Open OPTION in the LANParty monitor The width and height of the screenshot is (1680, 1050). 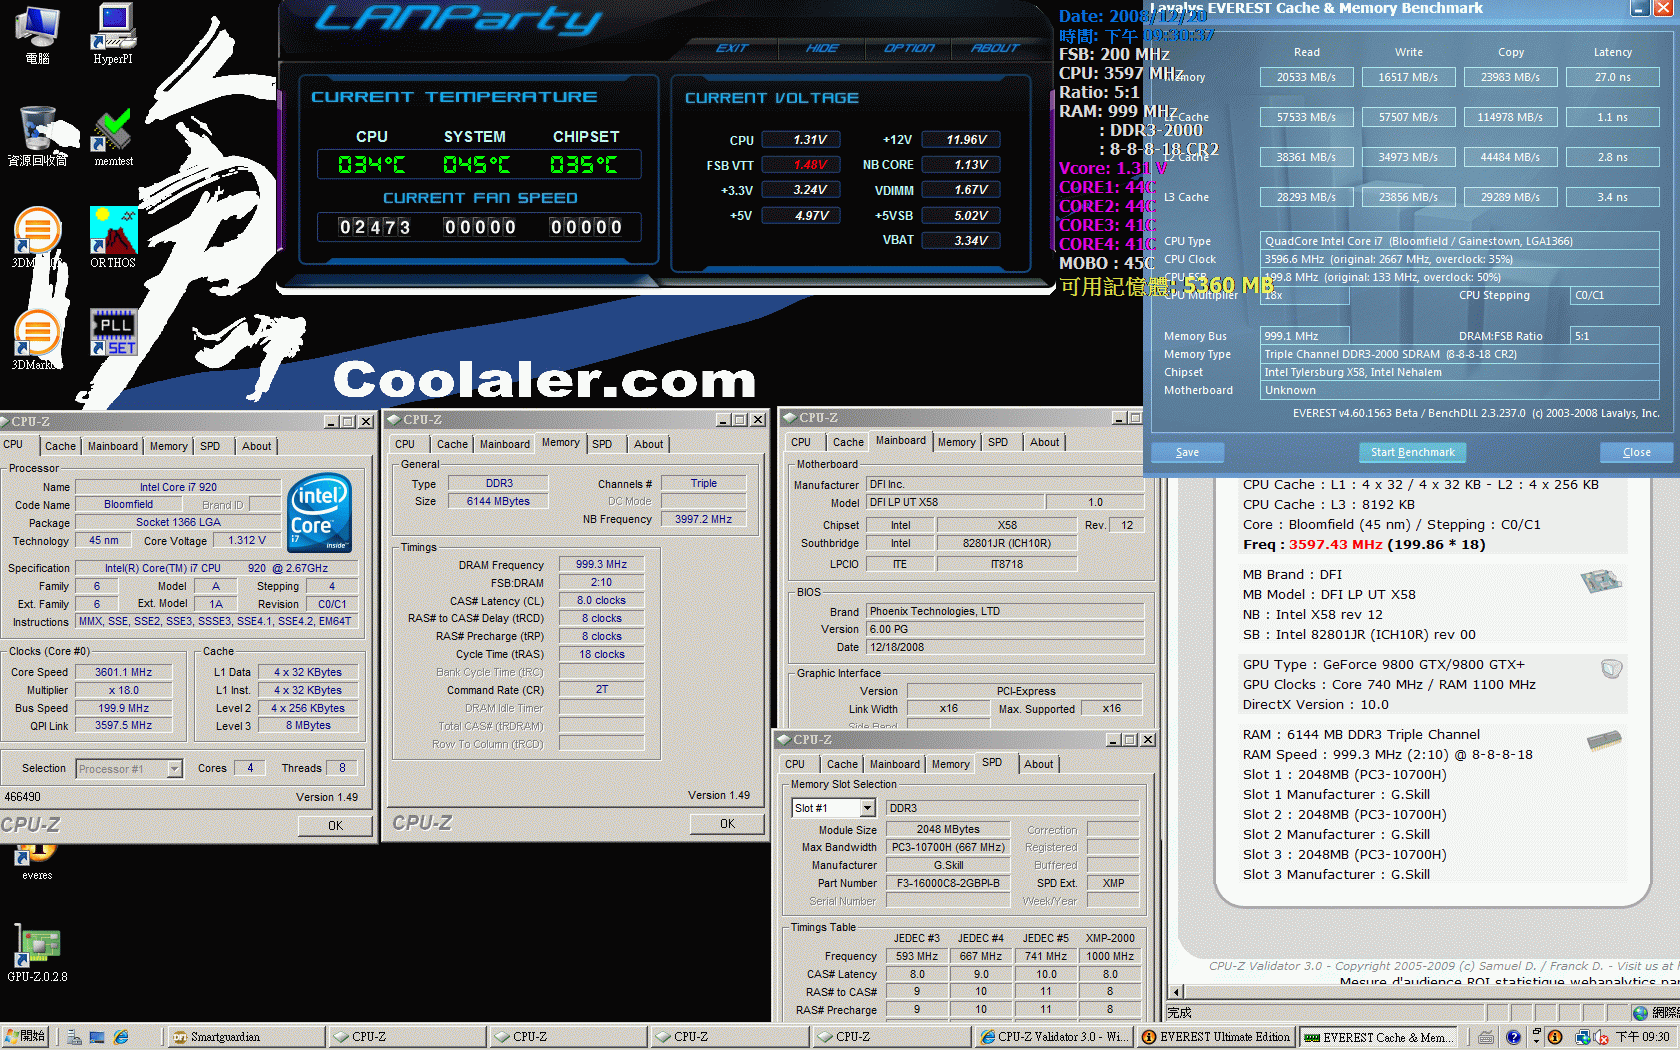pyautogui.click(x=909, y=48)
